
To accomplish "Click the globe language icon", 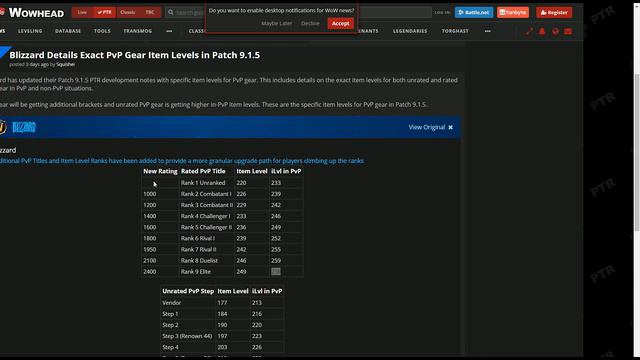I will [555, 31].
